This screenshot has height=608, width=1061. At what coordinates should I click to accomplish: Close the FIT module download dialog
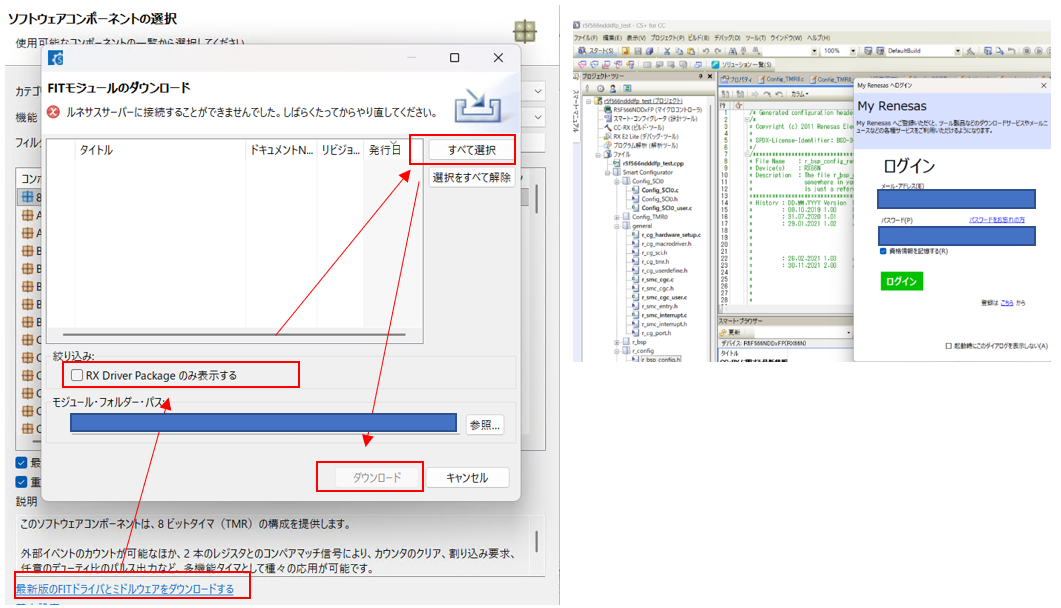tap(499, 57)
